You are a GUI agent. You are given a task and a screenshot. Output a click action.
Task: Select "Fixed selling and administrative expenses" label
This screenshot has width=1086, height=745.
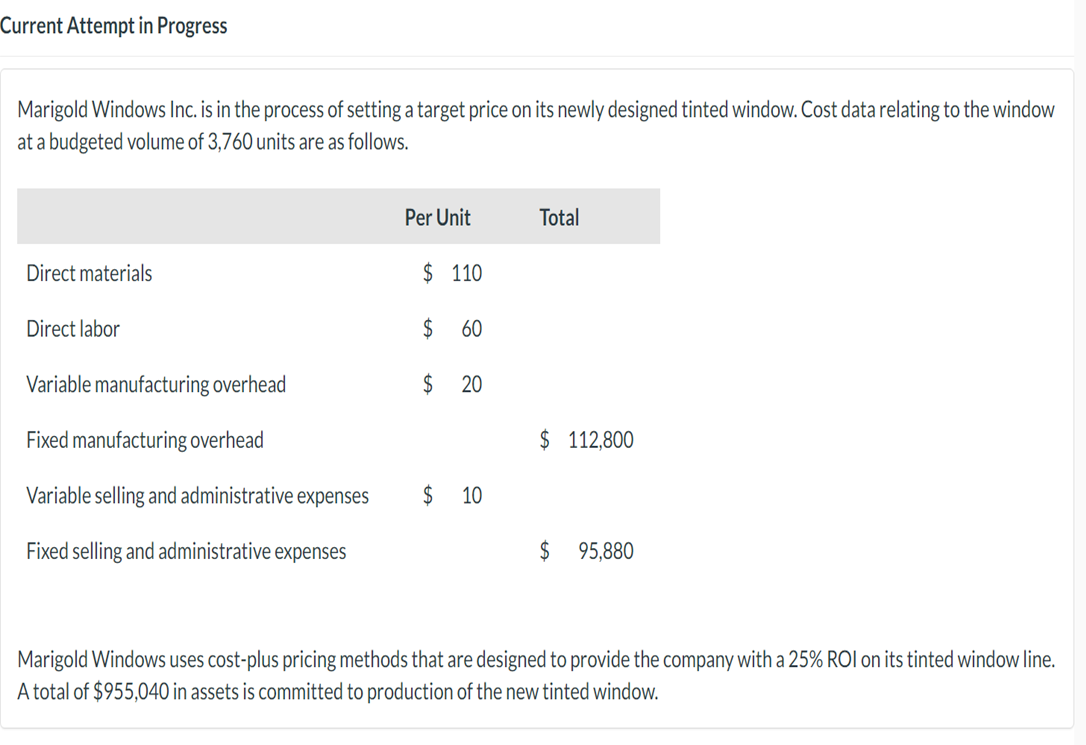tap(186, 551)
